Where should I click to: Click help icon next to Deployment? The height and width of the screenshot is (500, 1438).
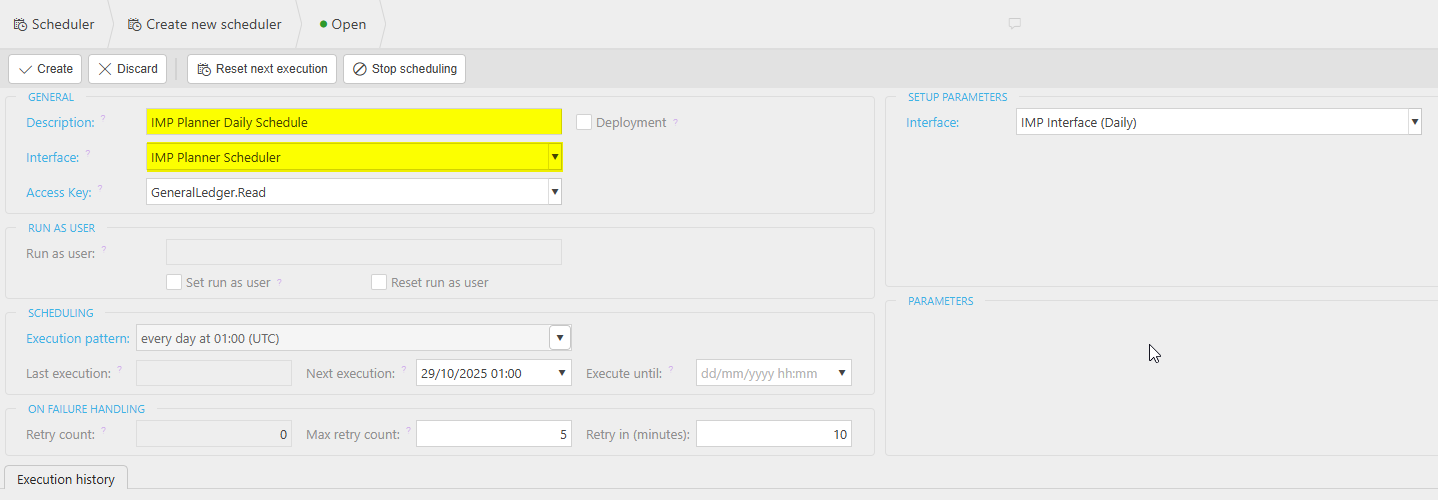675,123
